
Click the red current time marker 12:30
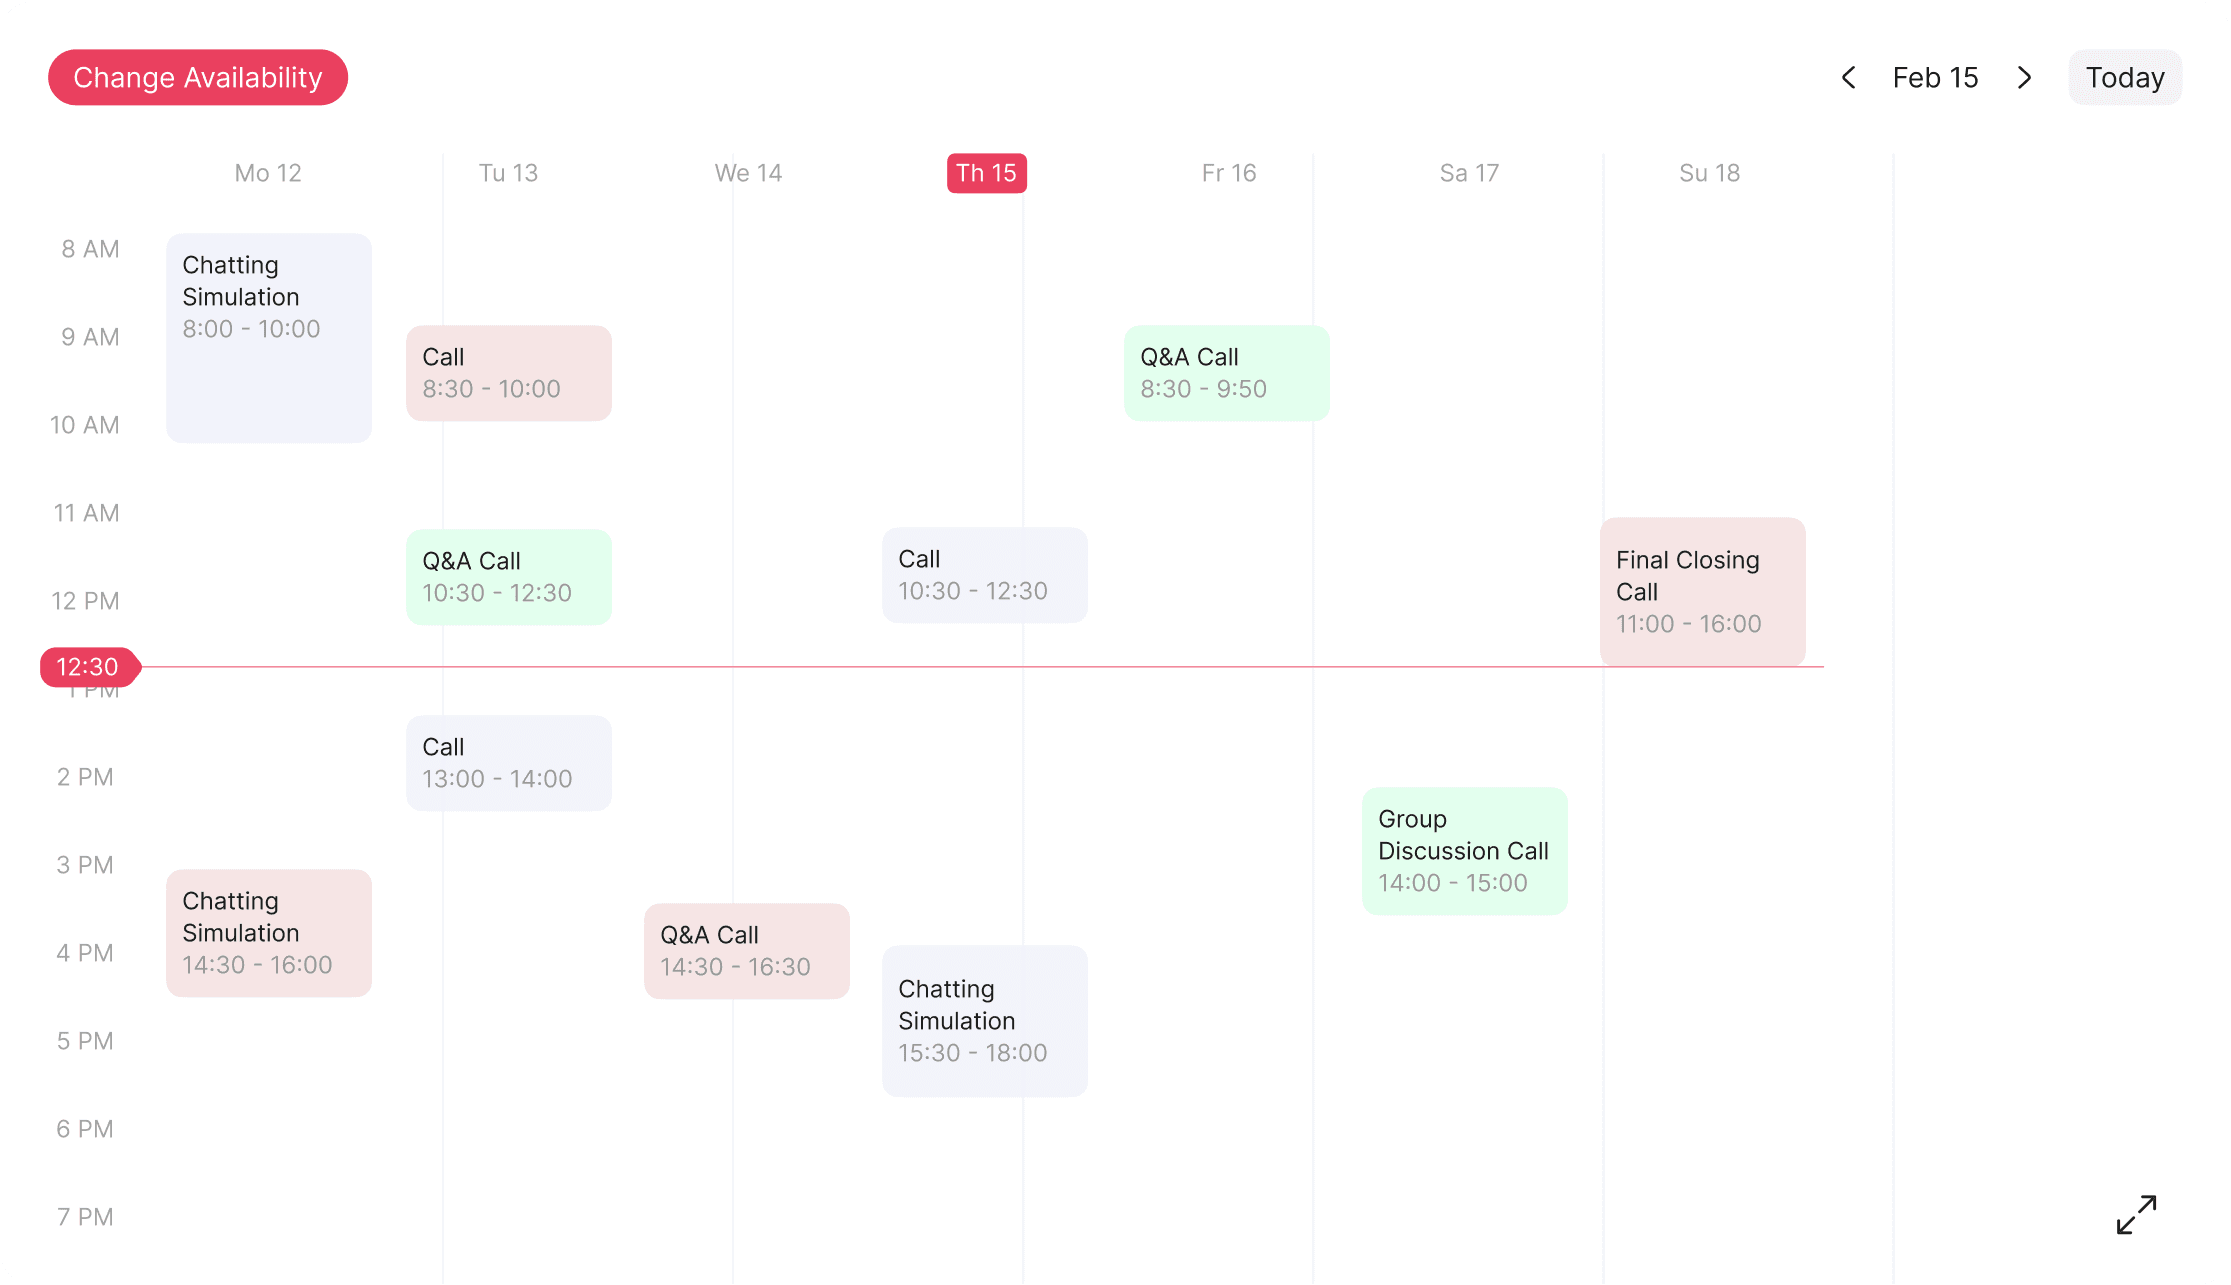[x=86, y=666]
